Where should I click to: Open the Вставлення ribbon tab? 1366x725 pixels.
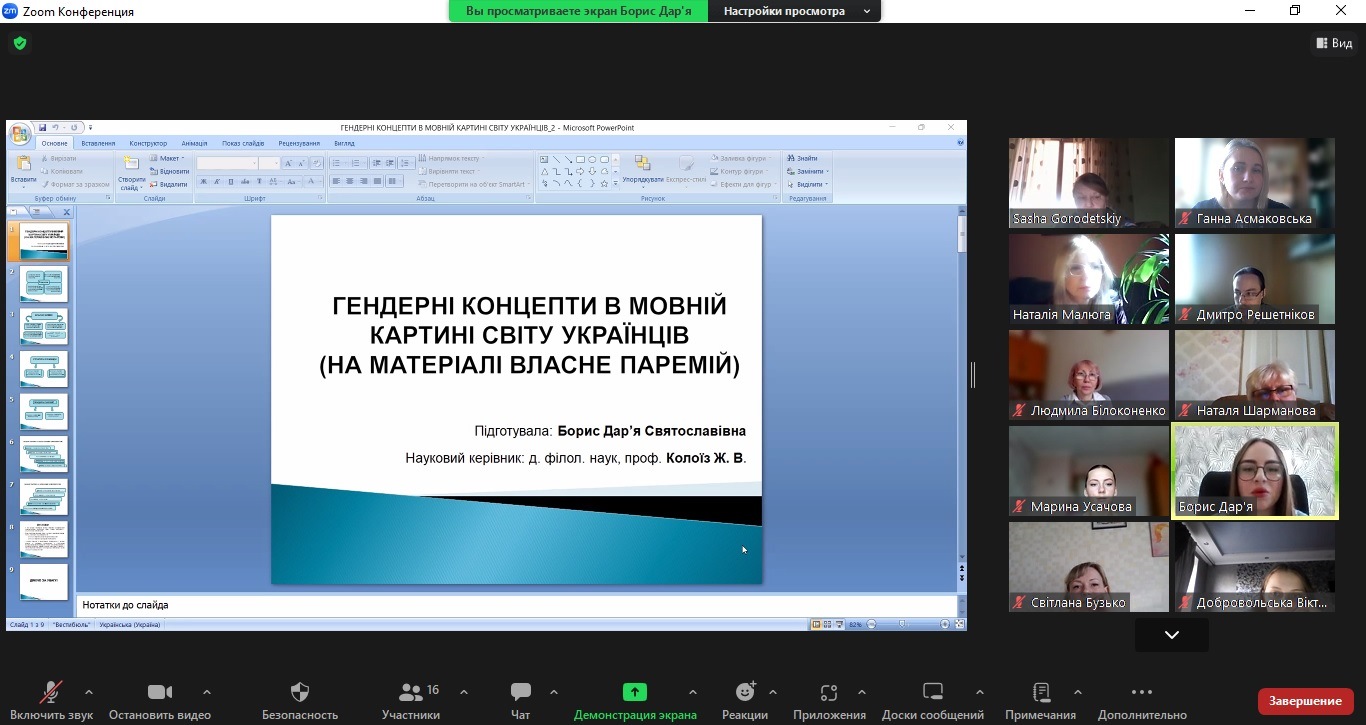(x=98, y=143)
